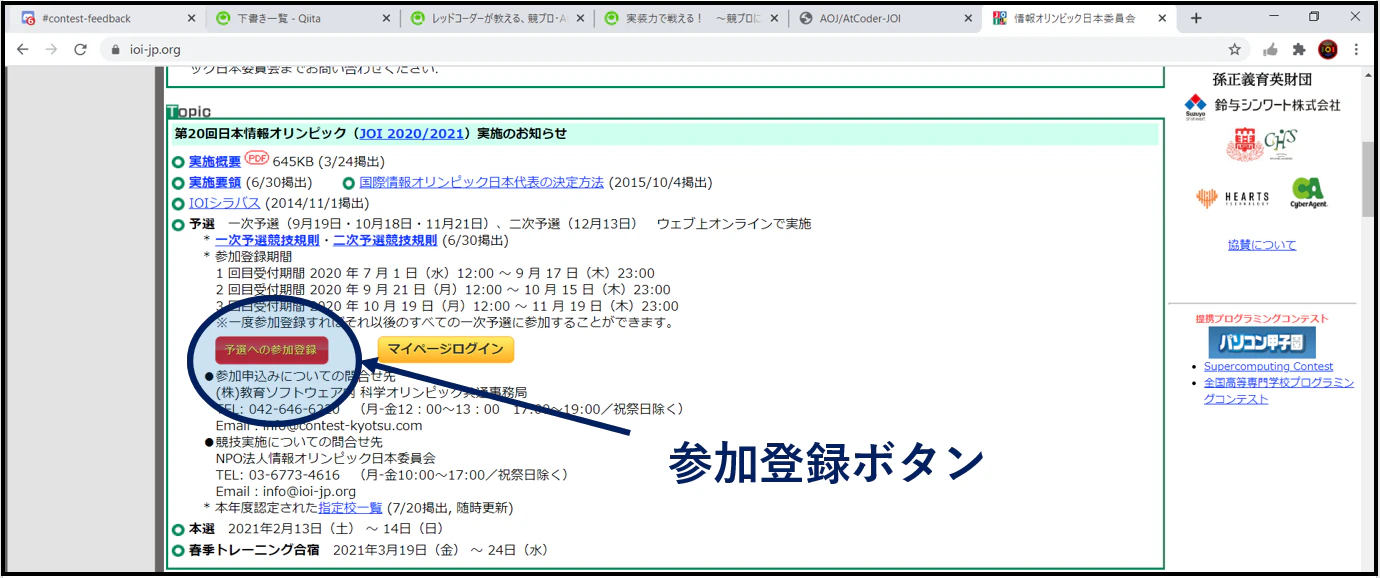Screen dimensions: 1380x578
Task: Open the 実施概要 link
Action: [215, 162]
